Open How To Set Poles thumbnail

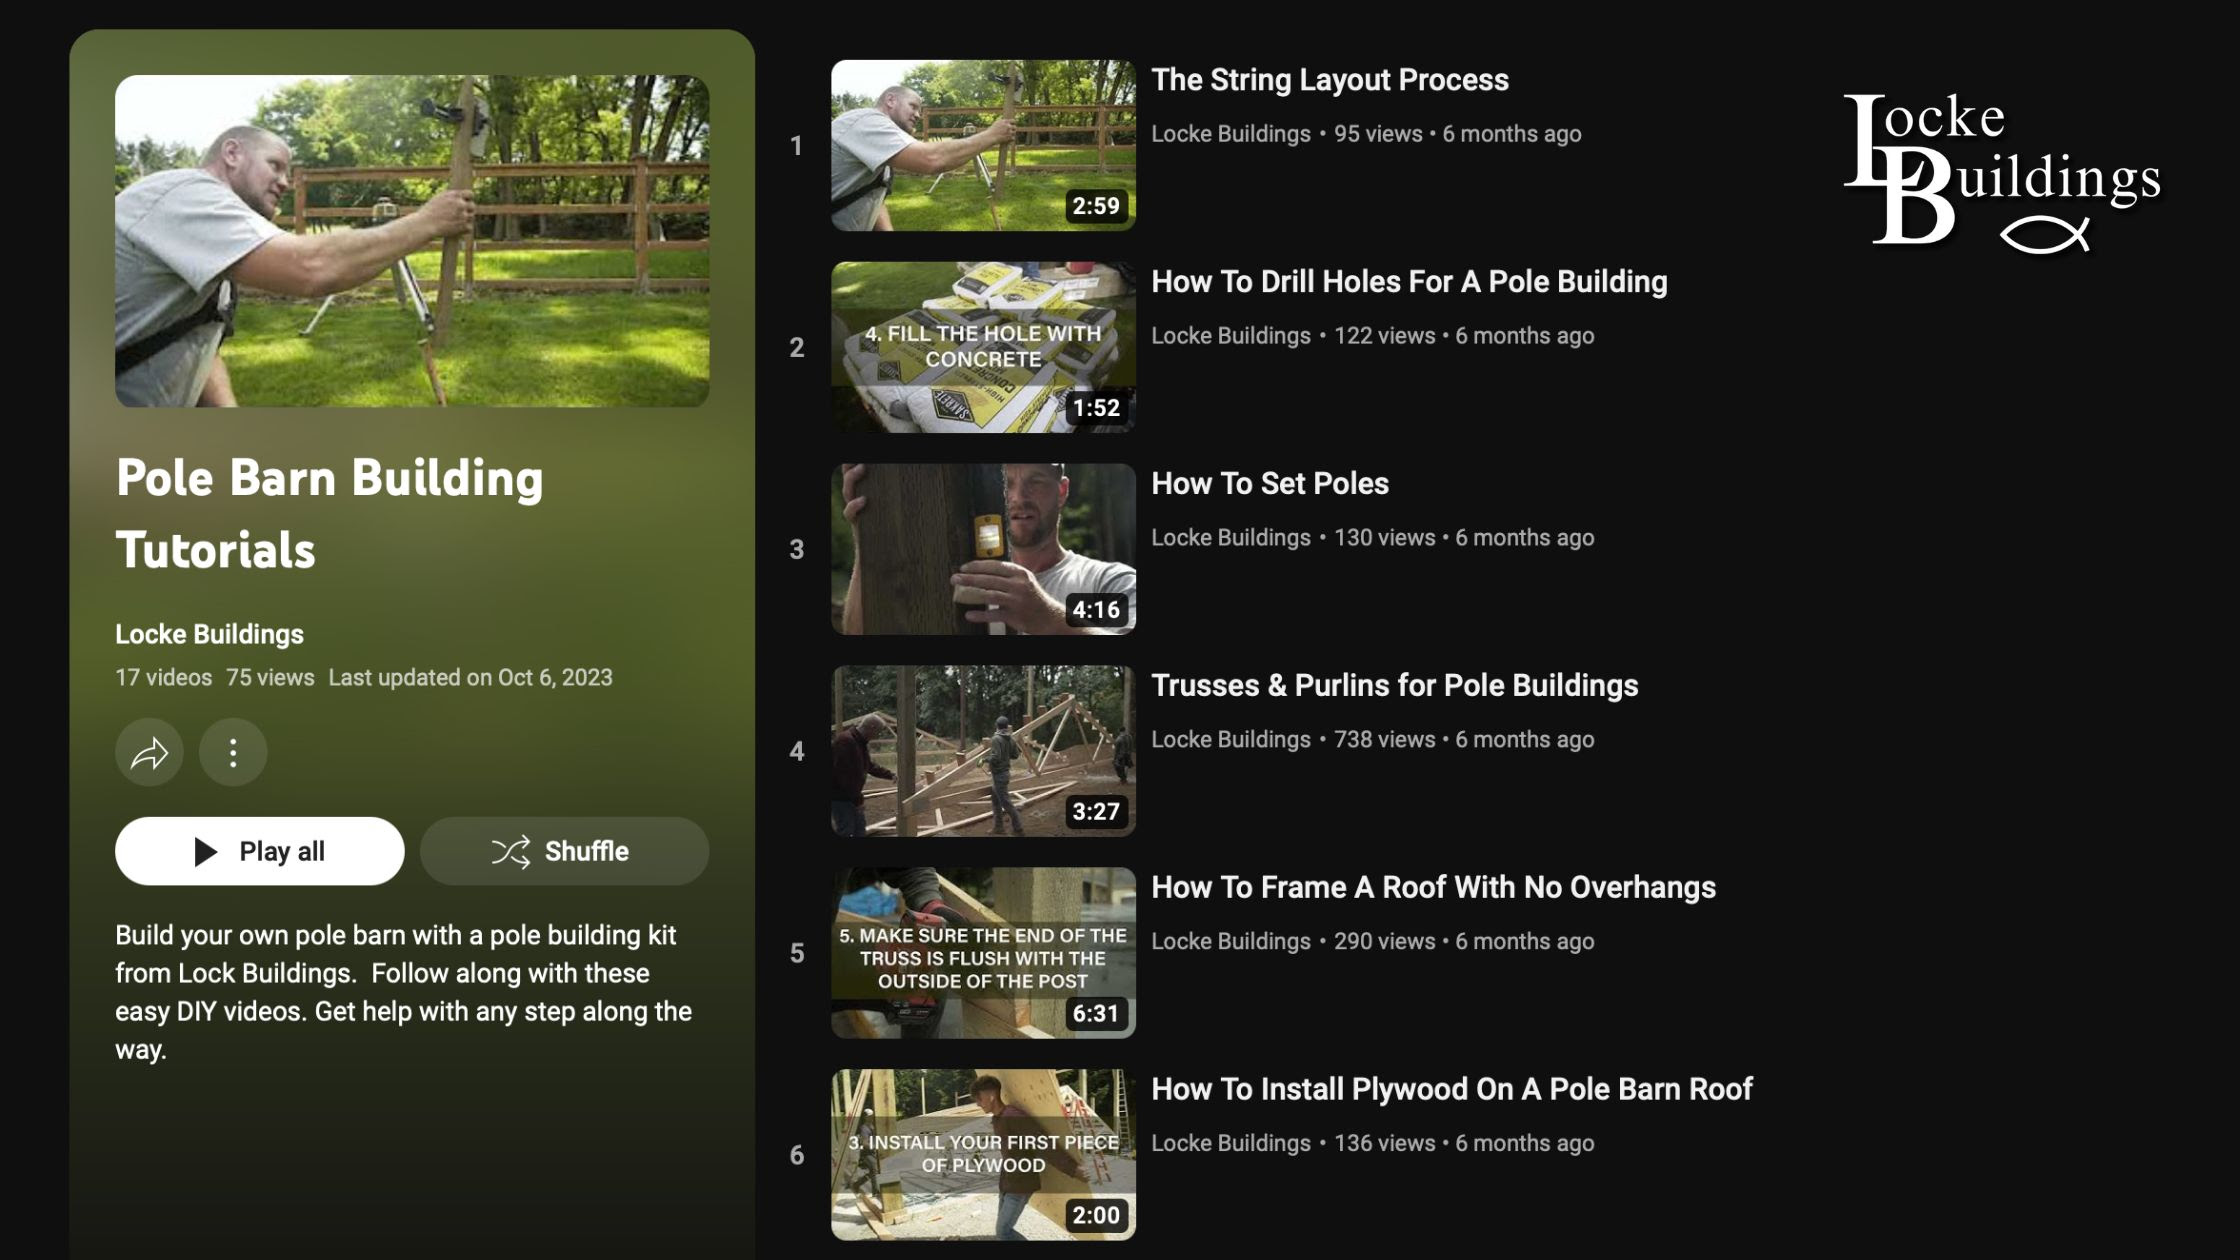pyautogui.click(x=983, y=549)
